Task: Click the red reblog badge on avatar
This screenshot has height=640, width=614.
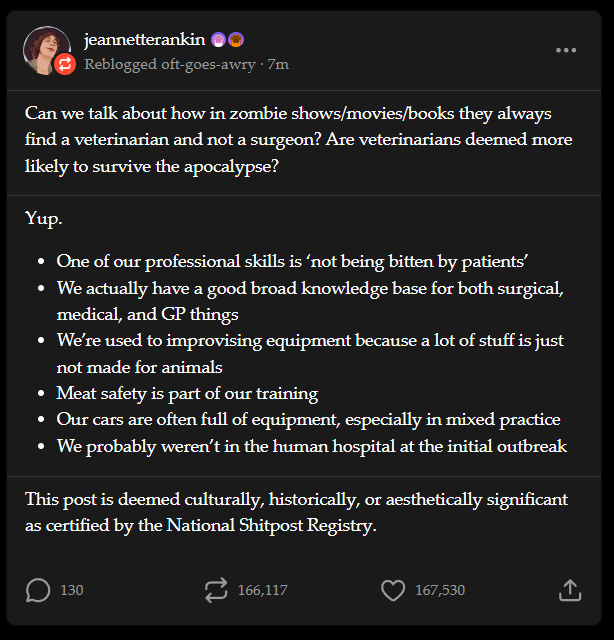Action: 65,65
